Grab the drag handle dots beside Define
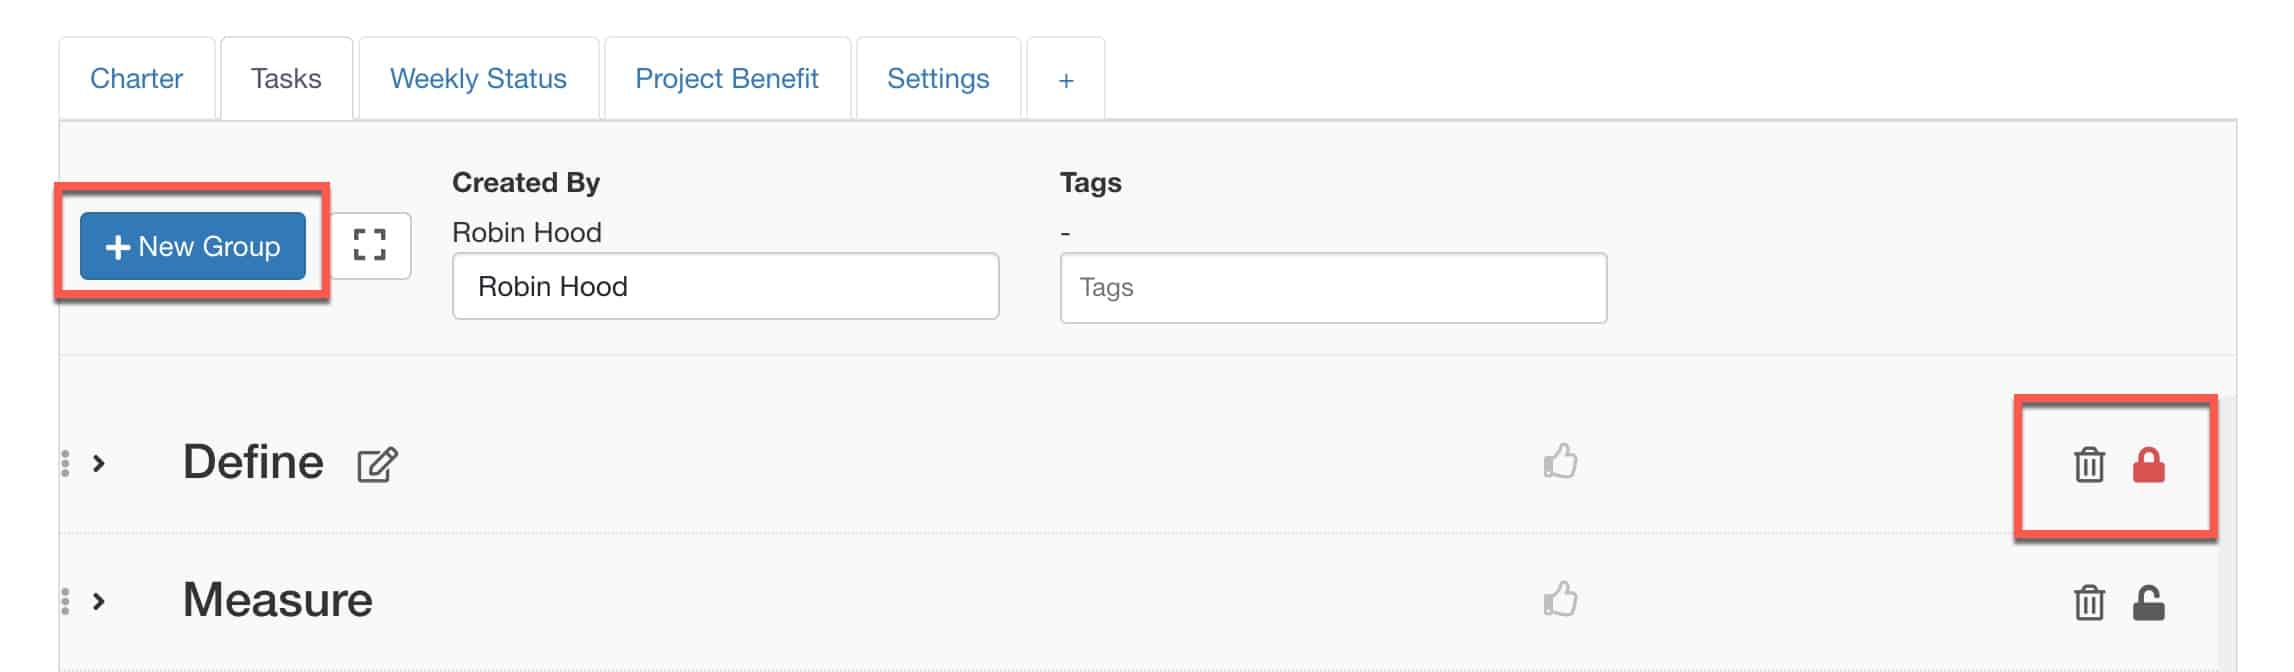Screen dimensions: 2294x672 66,463
